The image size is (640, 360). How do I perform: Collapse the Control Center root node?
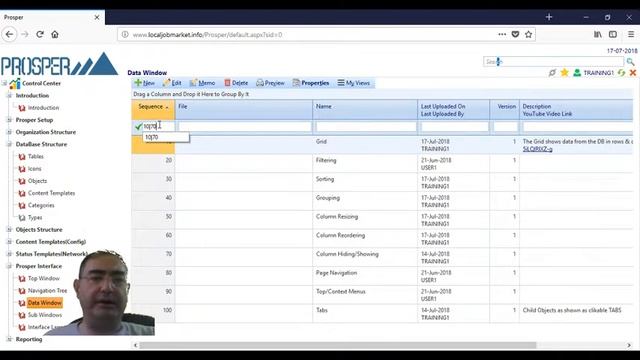pos(4,83)
